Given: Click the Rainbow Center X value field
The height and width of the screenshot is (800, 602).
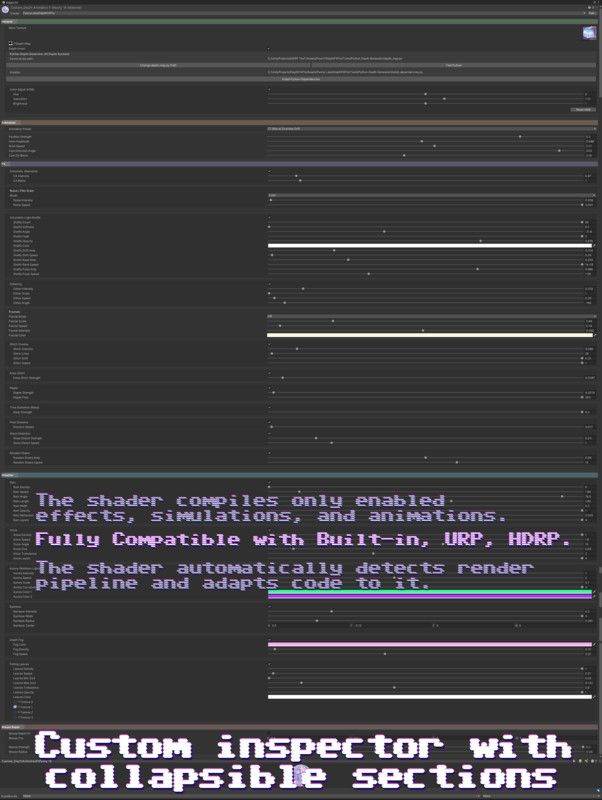Looking at the screenshot, I should 309,626.
